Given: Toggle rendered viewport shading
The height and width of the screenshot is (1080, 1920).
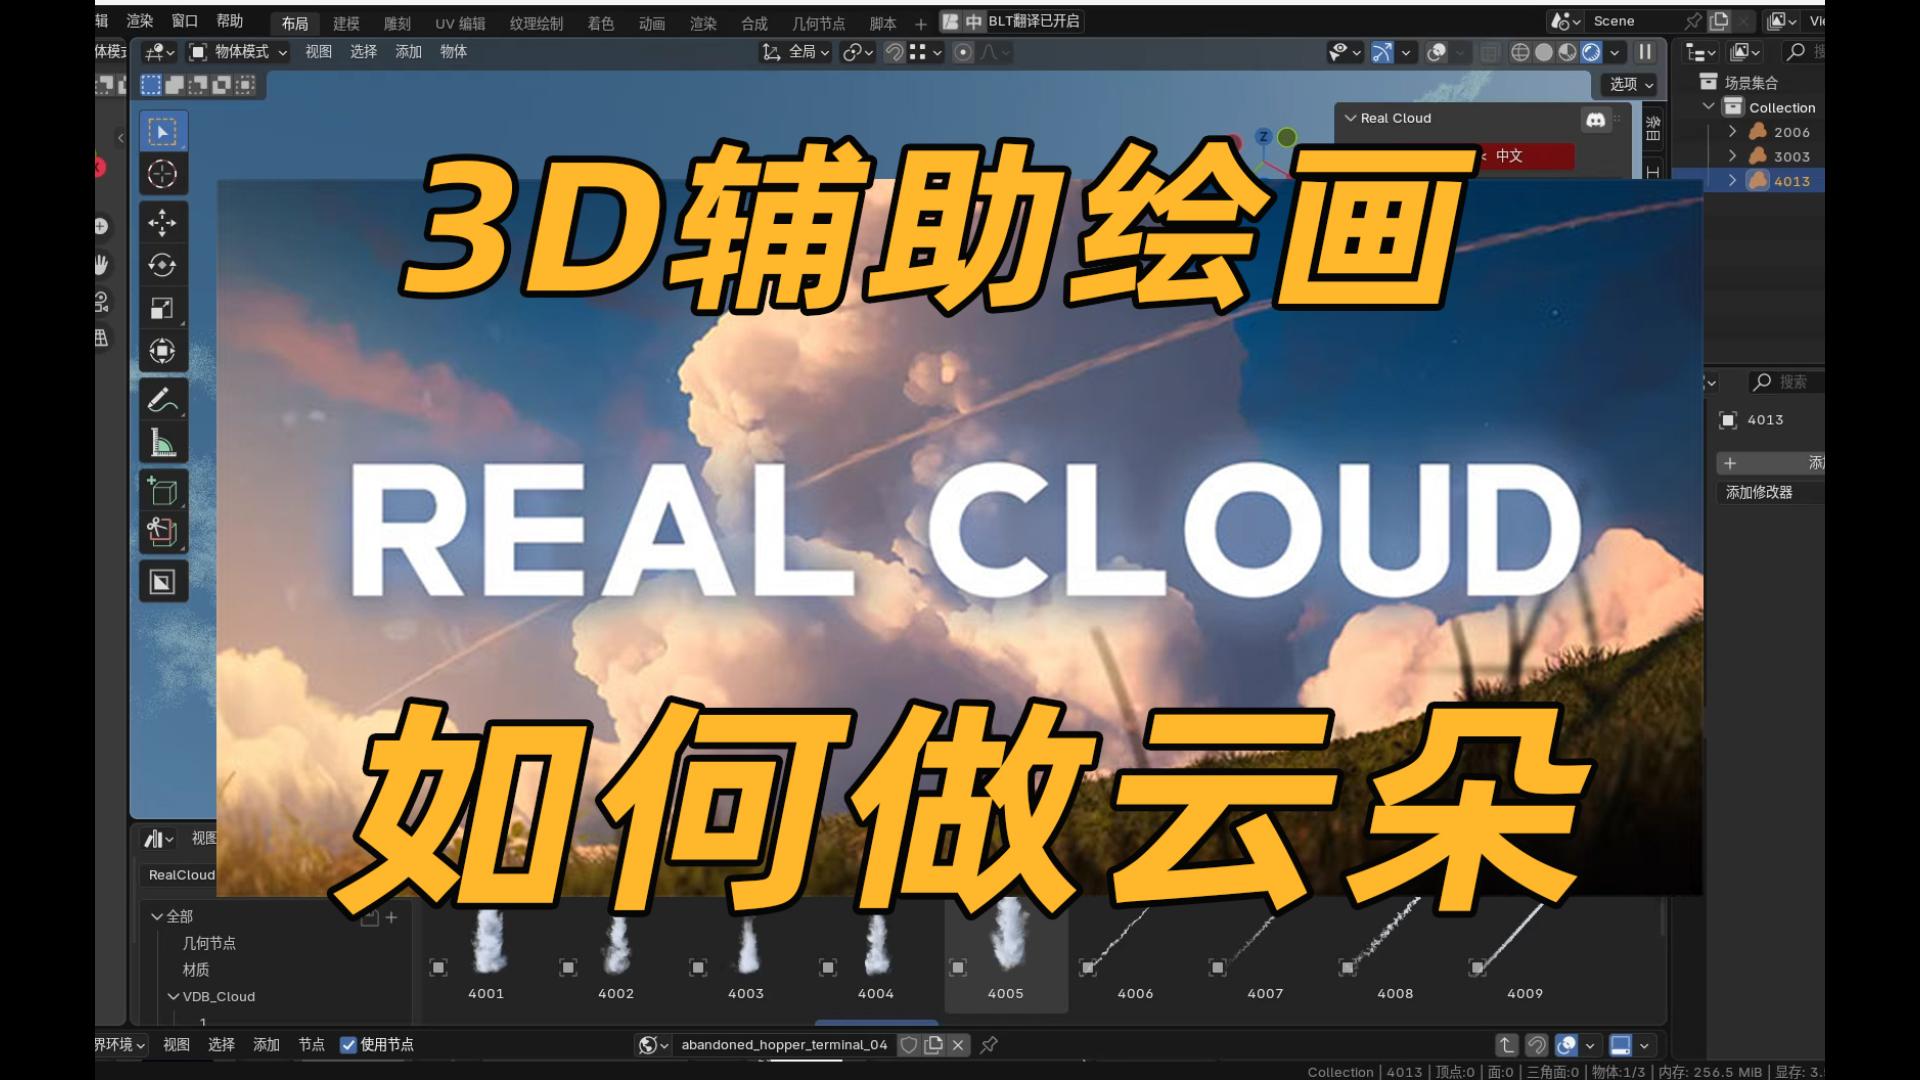Looking at the screenshot, I should click(x=1591, y=52).
